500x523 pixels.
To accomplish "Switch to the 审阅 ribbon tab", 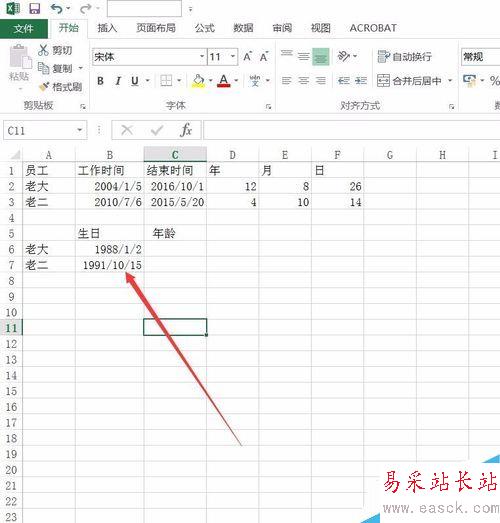I will tap(282, 28).
